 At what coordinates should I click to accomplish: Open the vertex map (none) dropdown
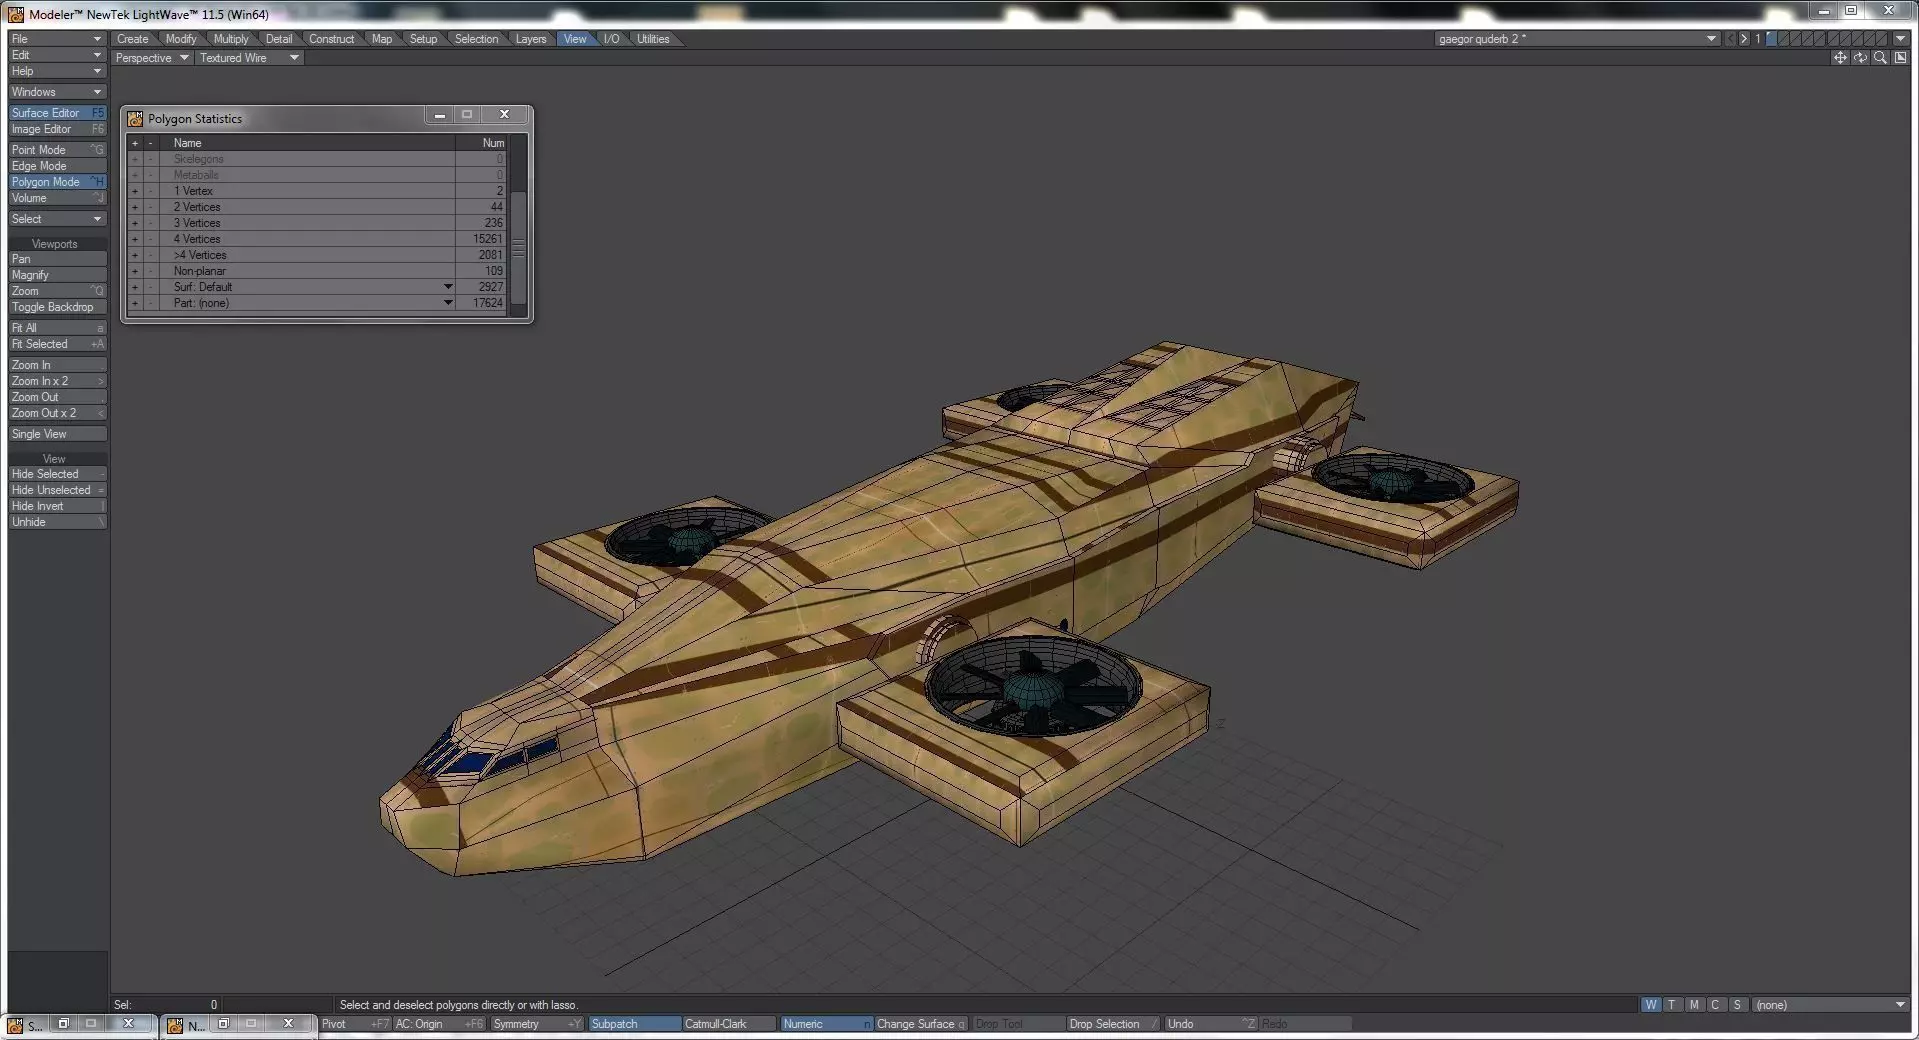point(1831,1005)
